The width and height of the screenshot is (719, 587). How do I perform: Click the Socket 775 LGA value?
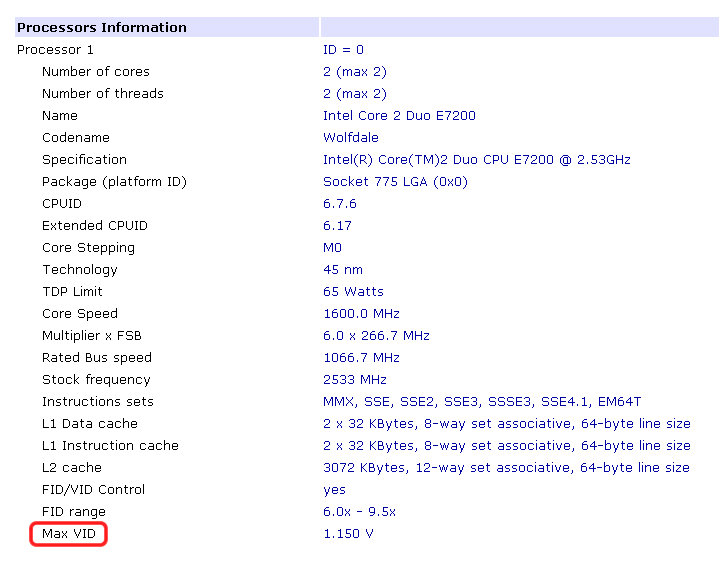395,182
